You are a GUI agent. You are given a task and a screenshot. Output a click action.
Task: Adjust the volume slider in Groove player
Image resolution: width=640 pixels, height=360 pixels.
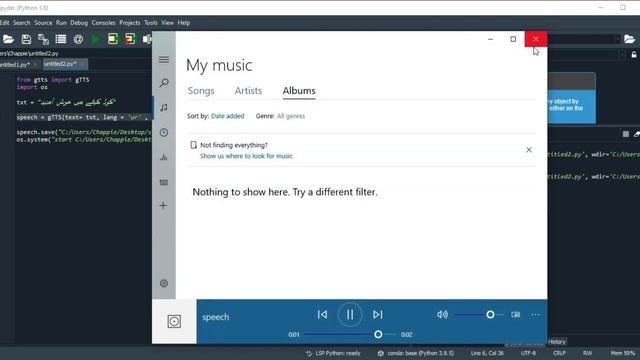(479, 314)
